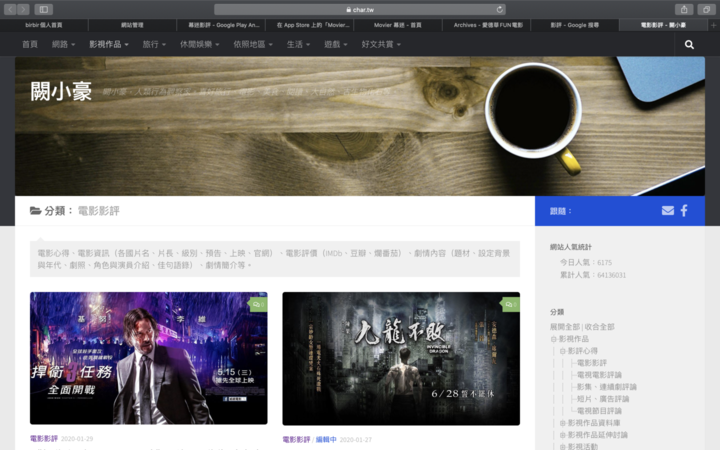The image size is (720, 450).
Task: Go back with the Safari back arrow
Action: 10,9
